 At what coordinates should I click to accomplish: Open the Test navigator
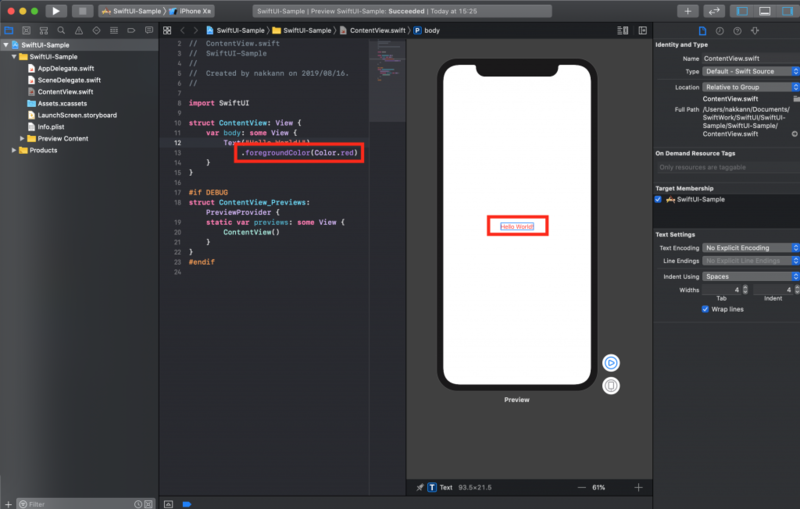coord(96,30)
